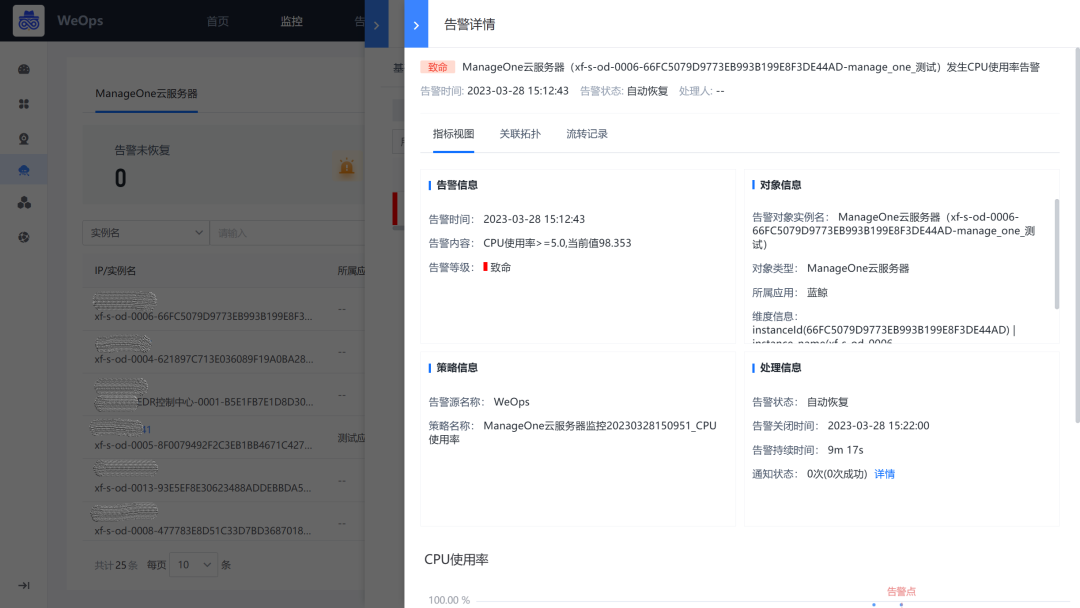Viewport: 1080px width, 608px height.
Task: Open the dashboard gauge sidebar icon
Action: coord(23,69)
